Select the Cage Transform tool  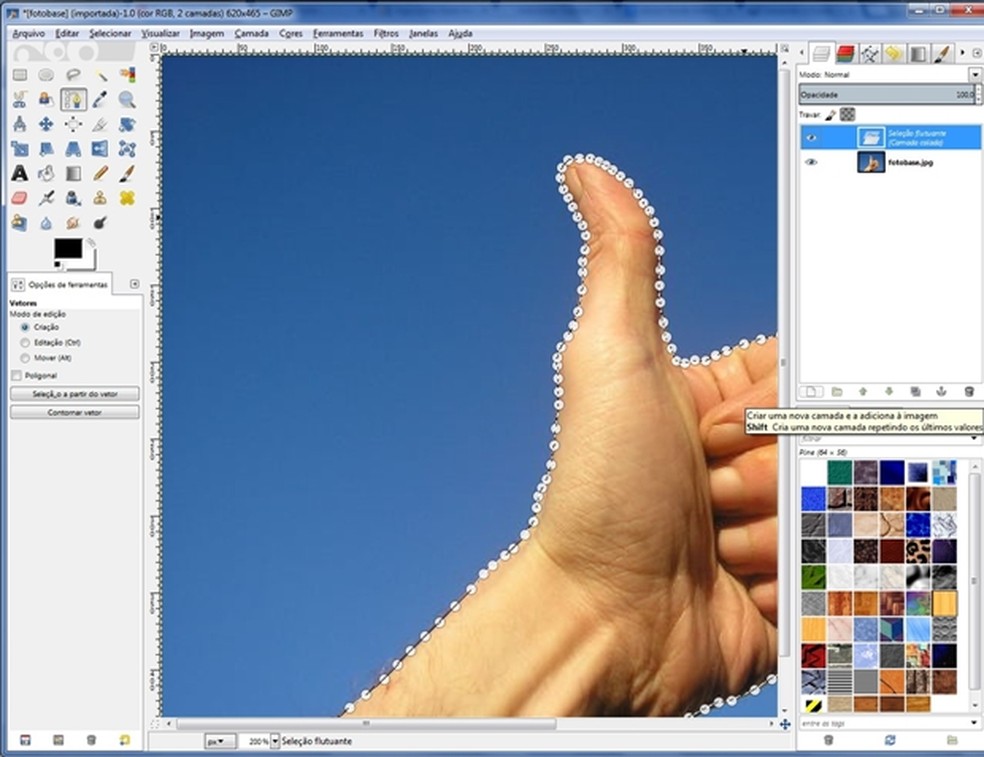127,149
